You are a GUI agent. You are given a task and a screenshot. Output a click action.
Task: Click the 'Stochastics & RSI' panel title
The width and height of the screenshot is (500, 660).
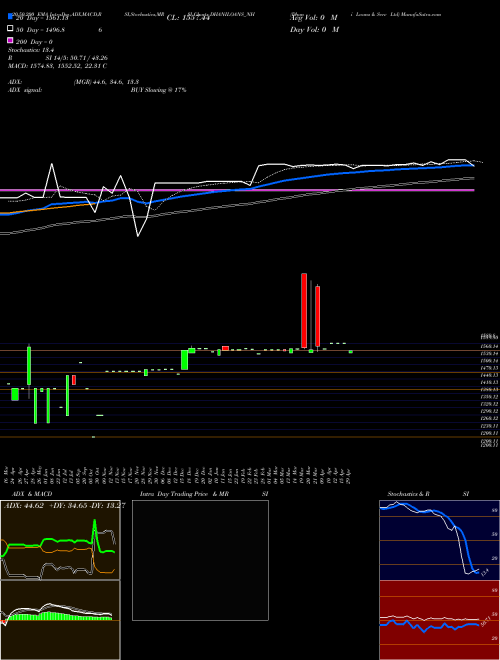(428, 494)
